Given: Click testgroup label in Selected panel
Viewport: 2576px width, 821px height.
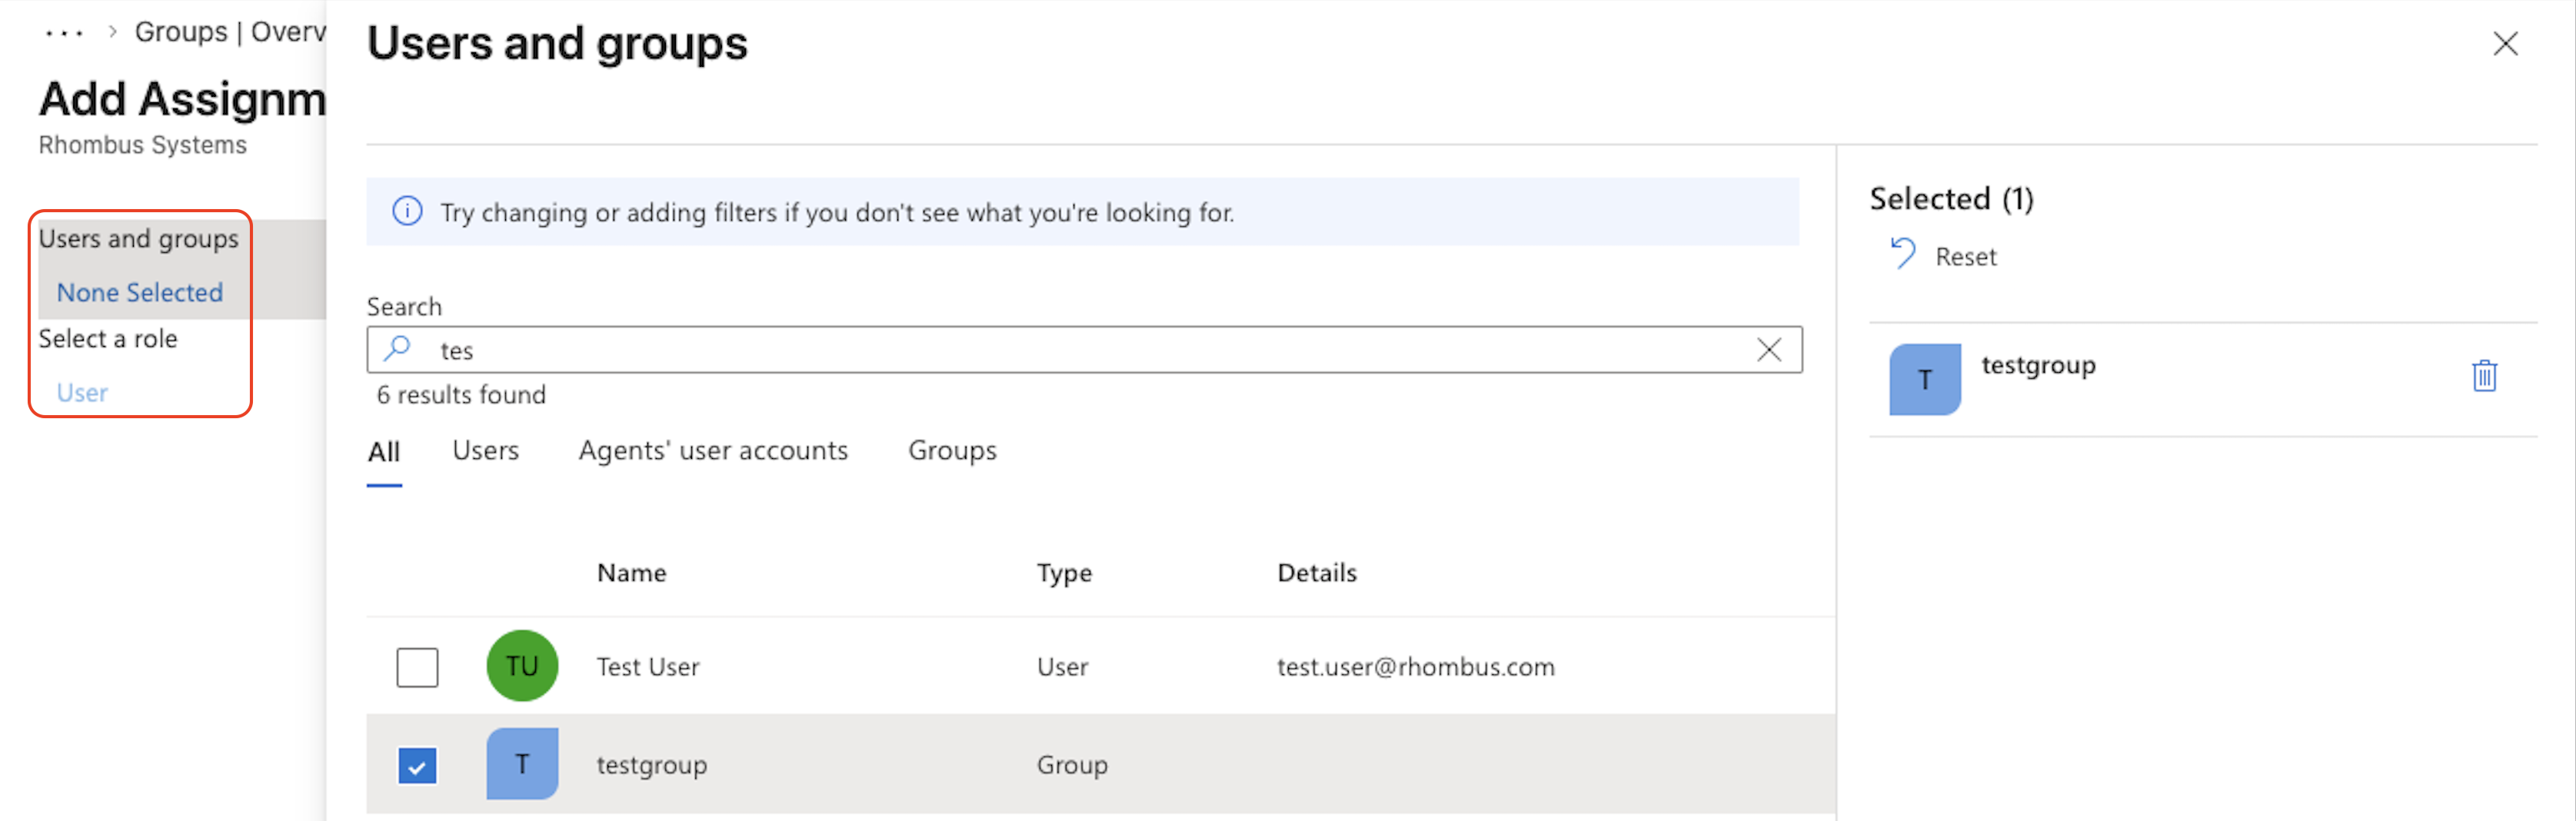Looking at the screenshot, I should 2038,365.
